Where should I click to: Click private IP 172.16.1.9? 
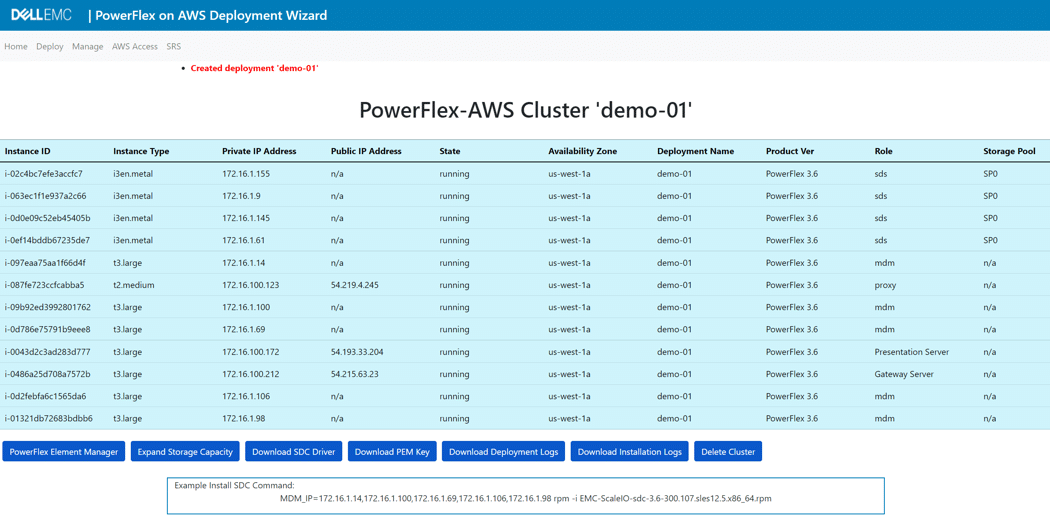pyautogui.click(x=240, y=196)
